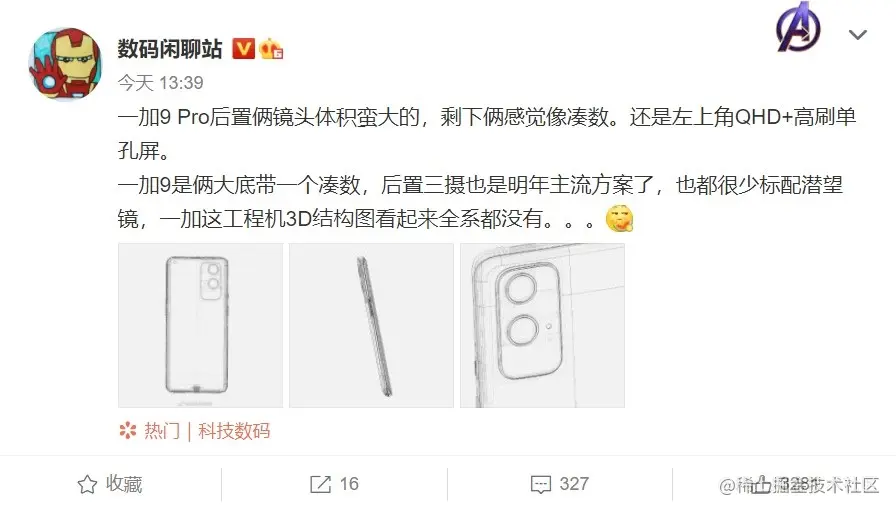
Task: Open the repost count 16
Action: pyautogui.click(x=349, y=484)
